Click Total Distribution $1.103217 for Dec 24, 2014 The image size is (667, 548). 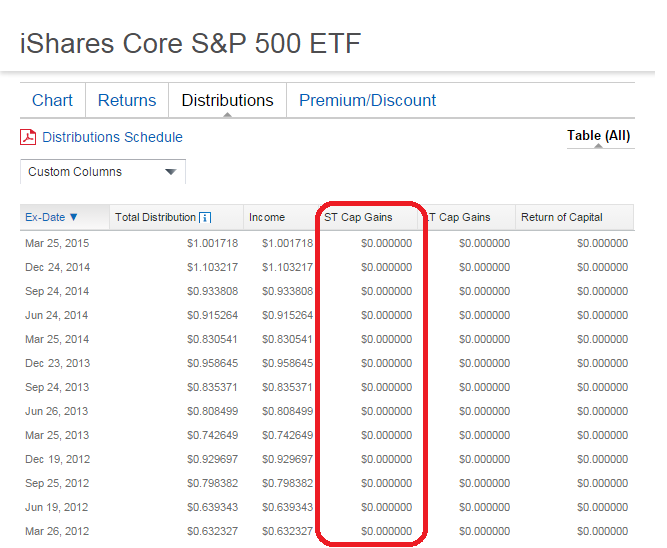tap(213, 267)
